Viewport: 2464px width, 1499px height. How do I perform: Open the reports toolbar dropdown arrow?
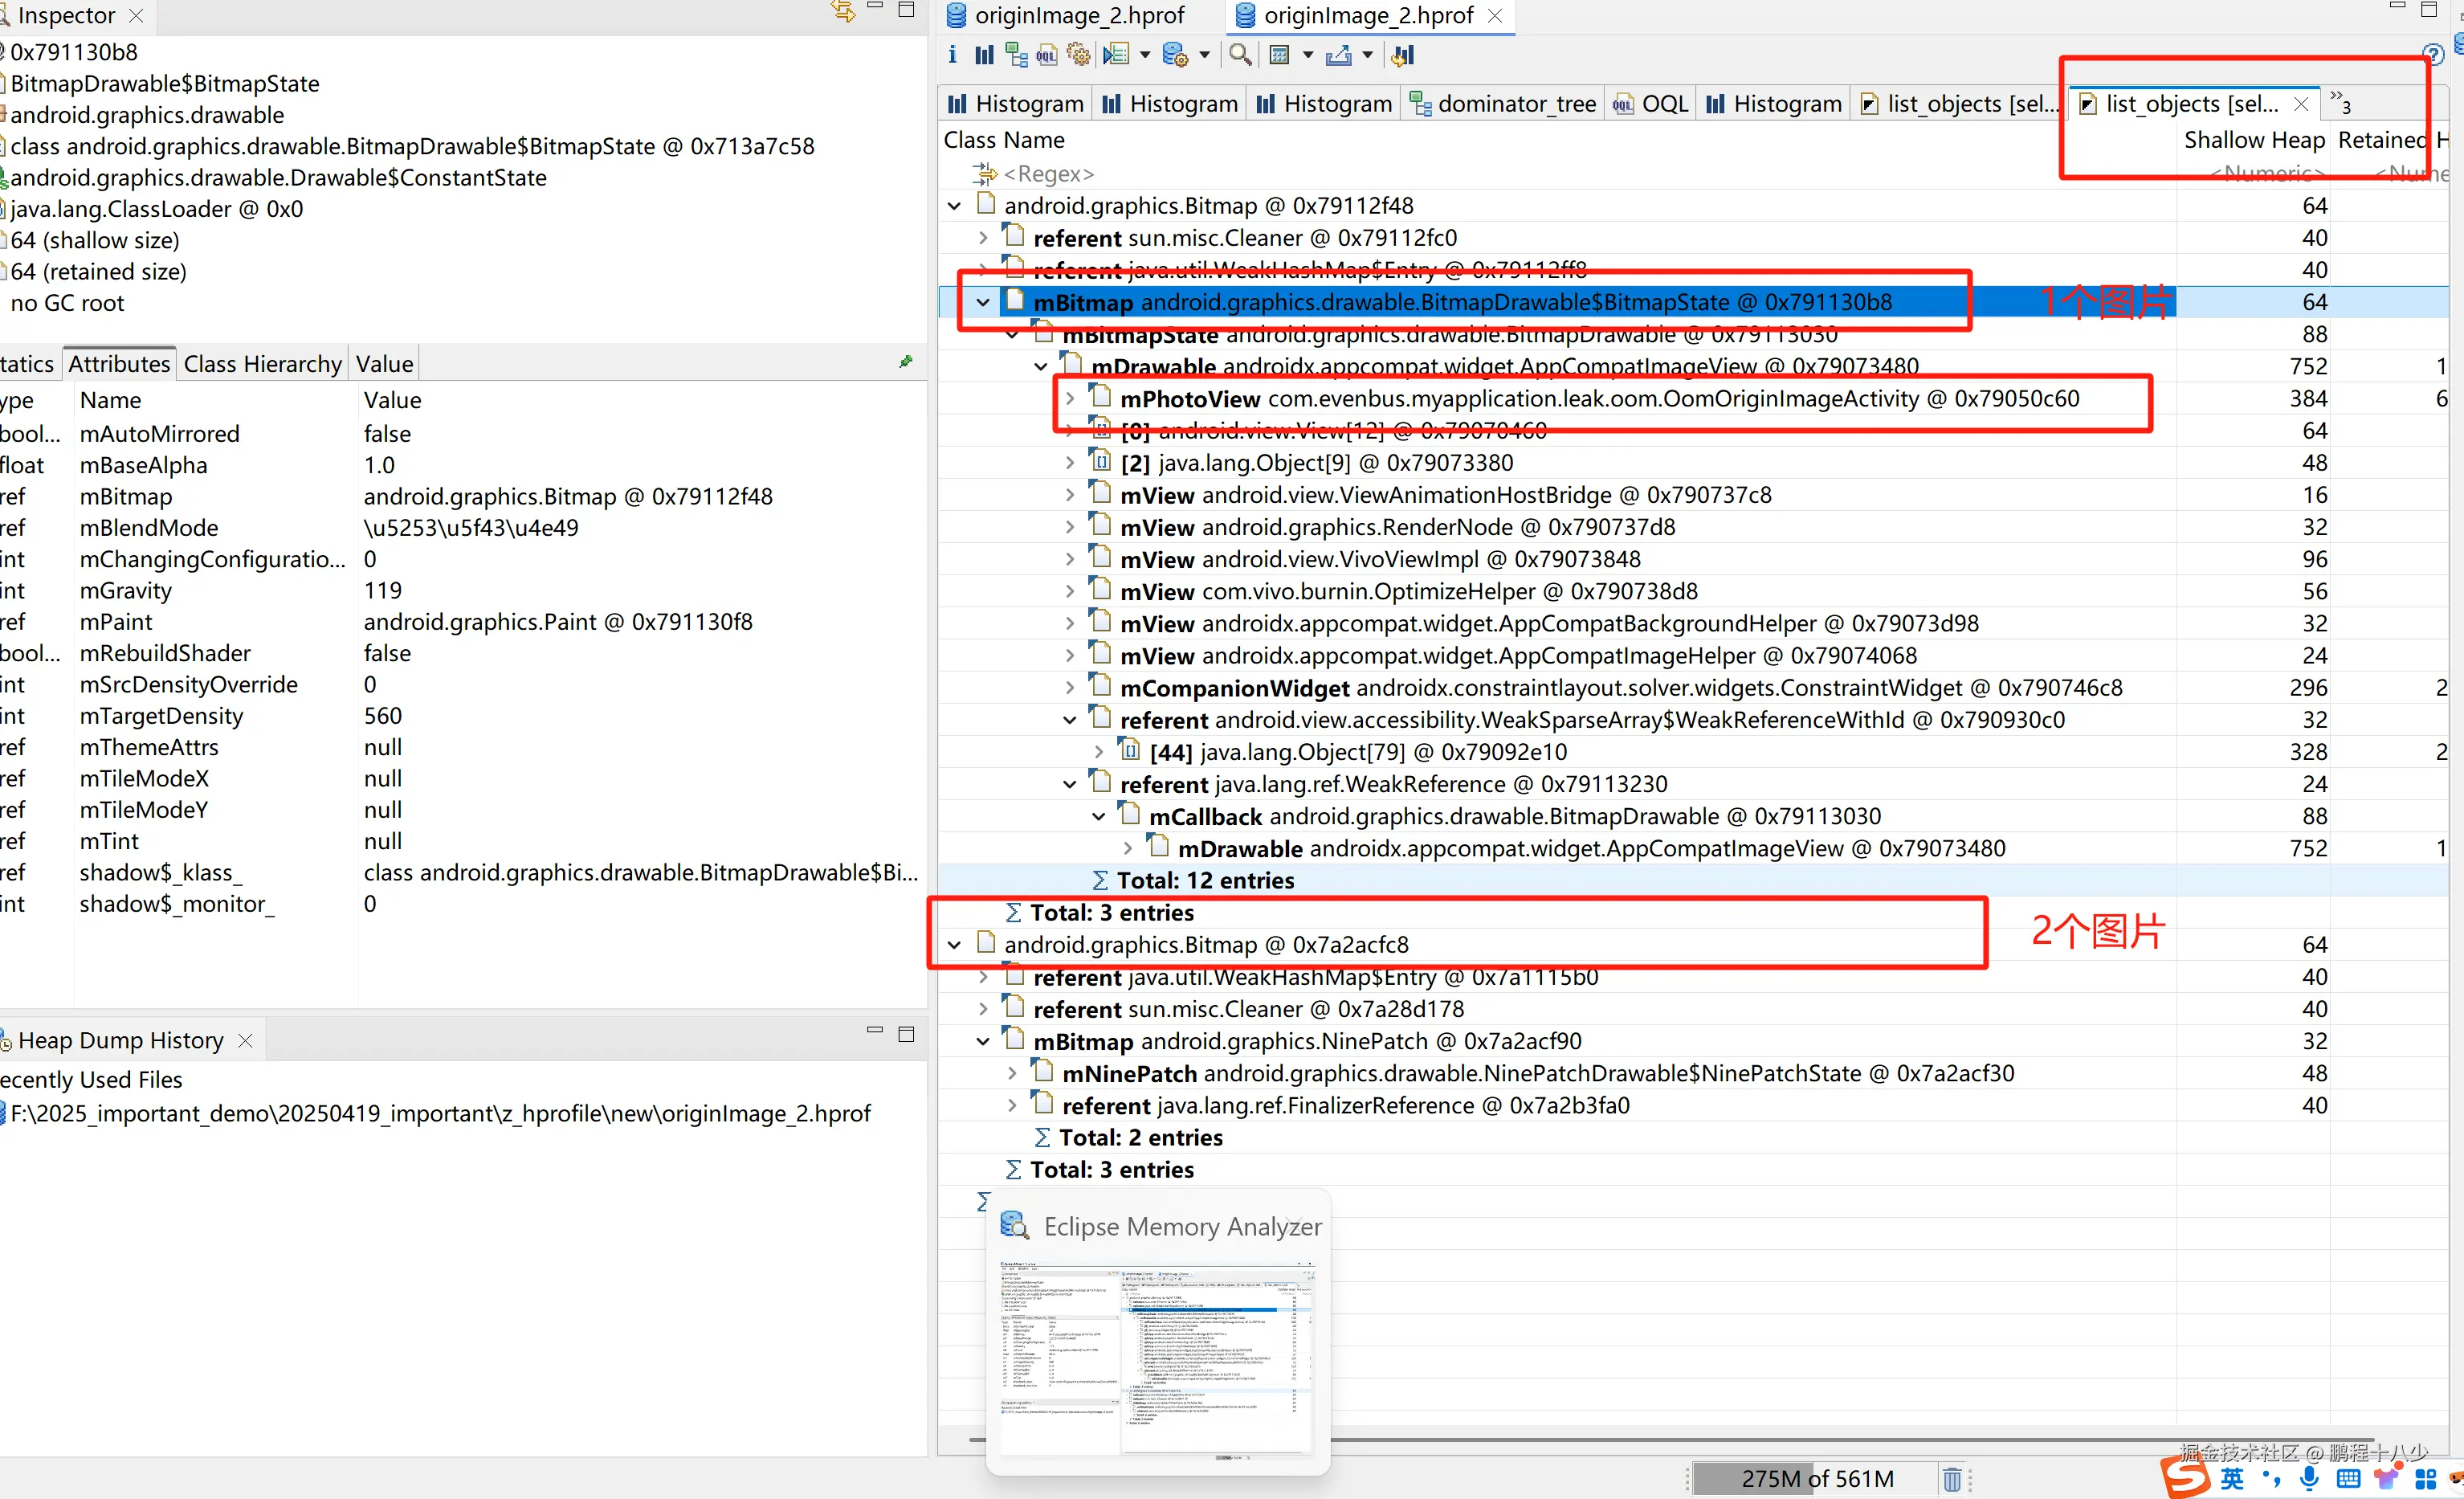(1145, 55)
